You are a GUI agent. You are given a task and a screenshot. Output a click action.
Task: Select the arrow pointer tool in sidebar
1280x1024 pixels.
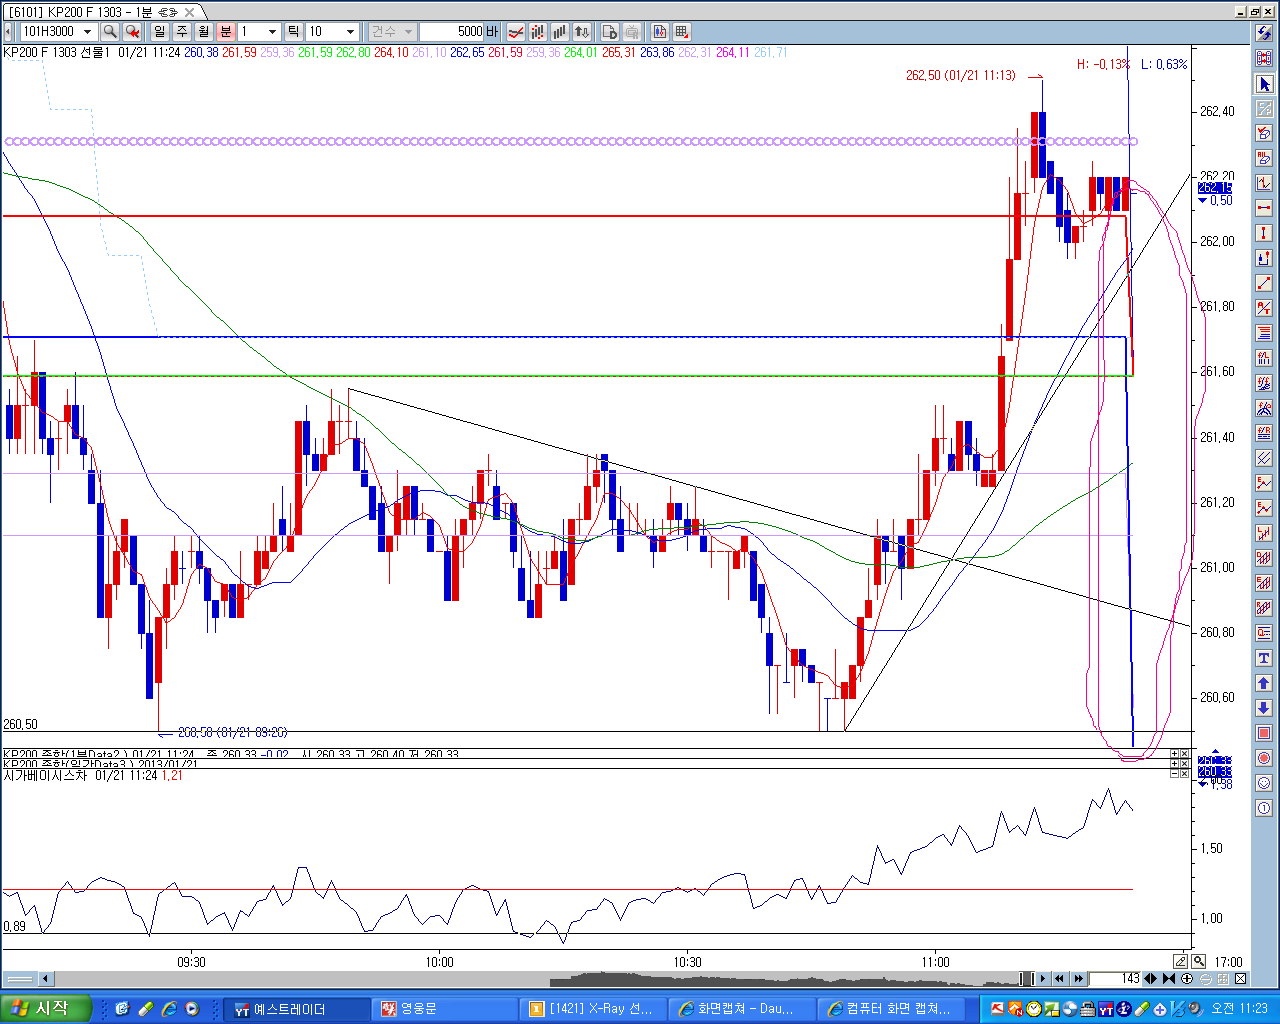(x=1264, y=84)
